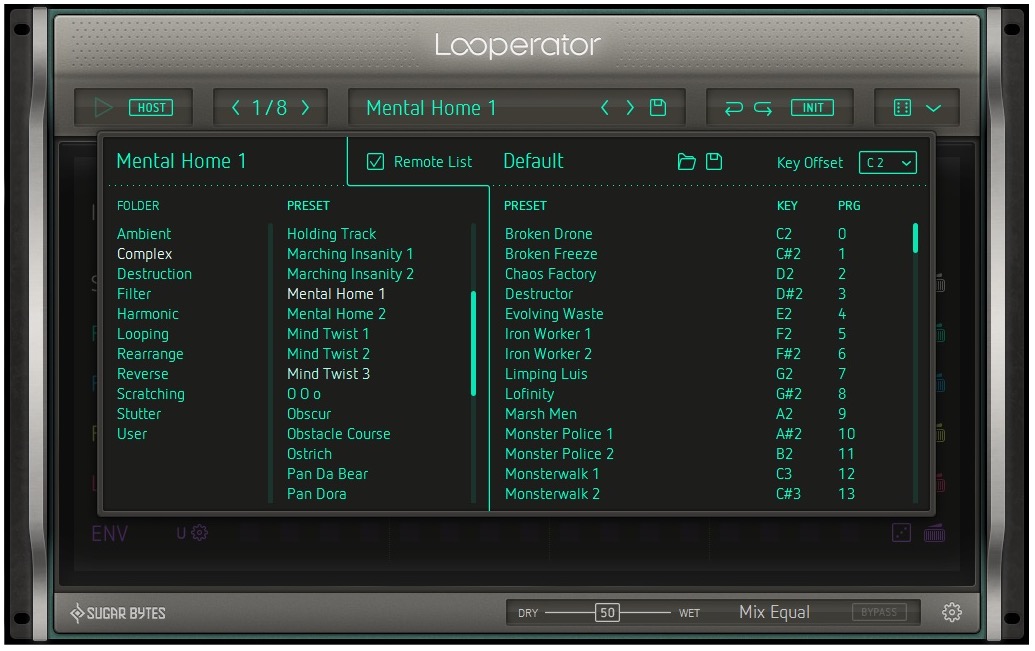This screenshot has height=651, width=1035.
Task: Click the randomize dice icon in top bar
Action: pyautogui.click(x=902, y=108)
